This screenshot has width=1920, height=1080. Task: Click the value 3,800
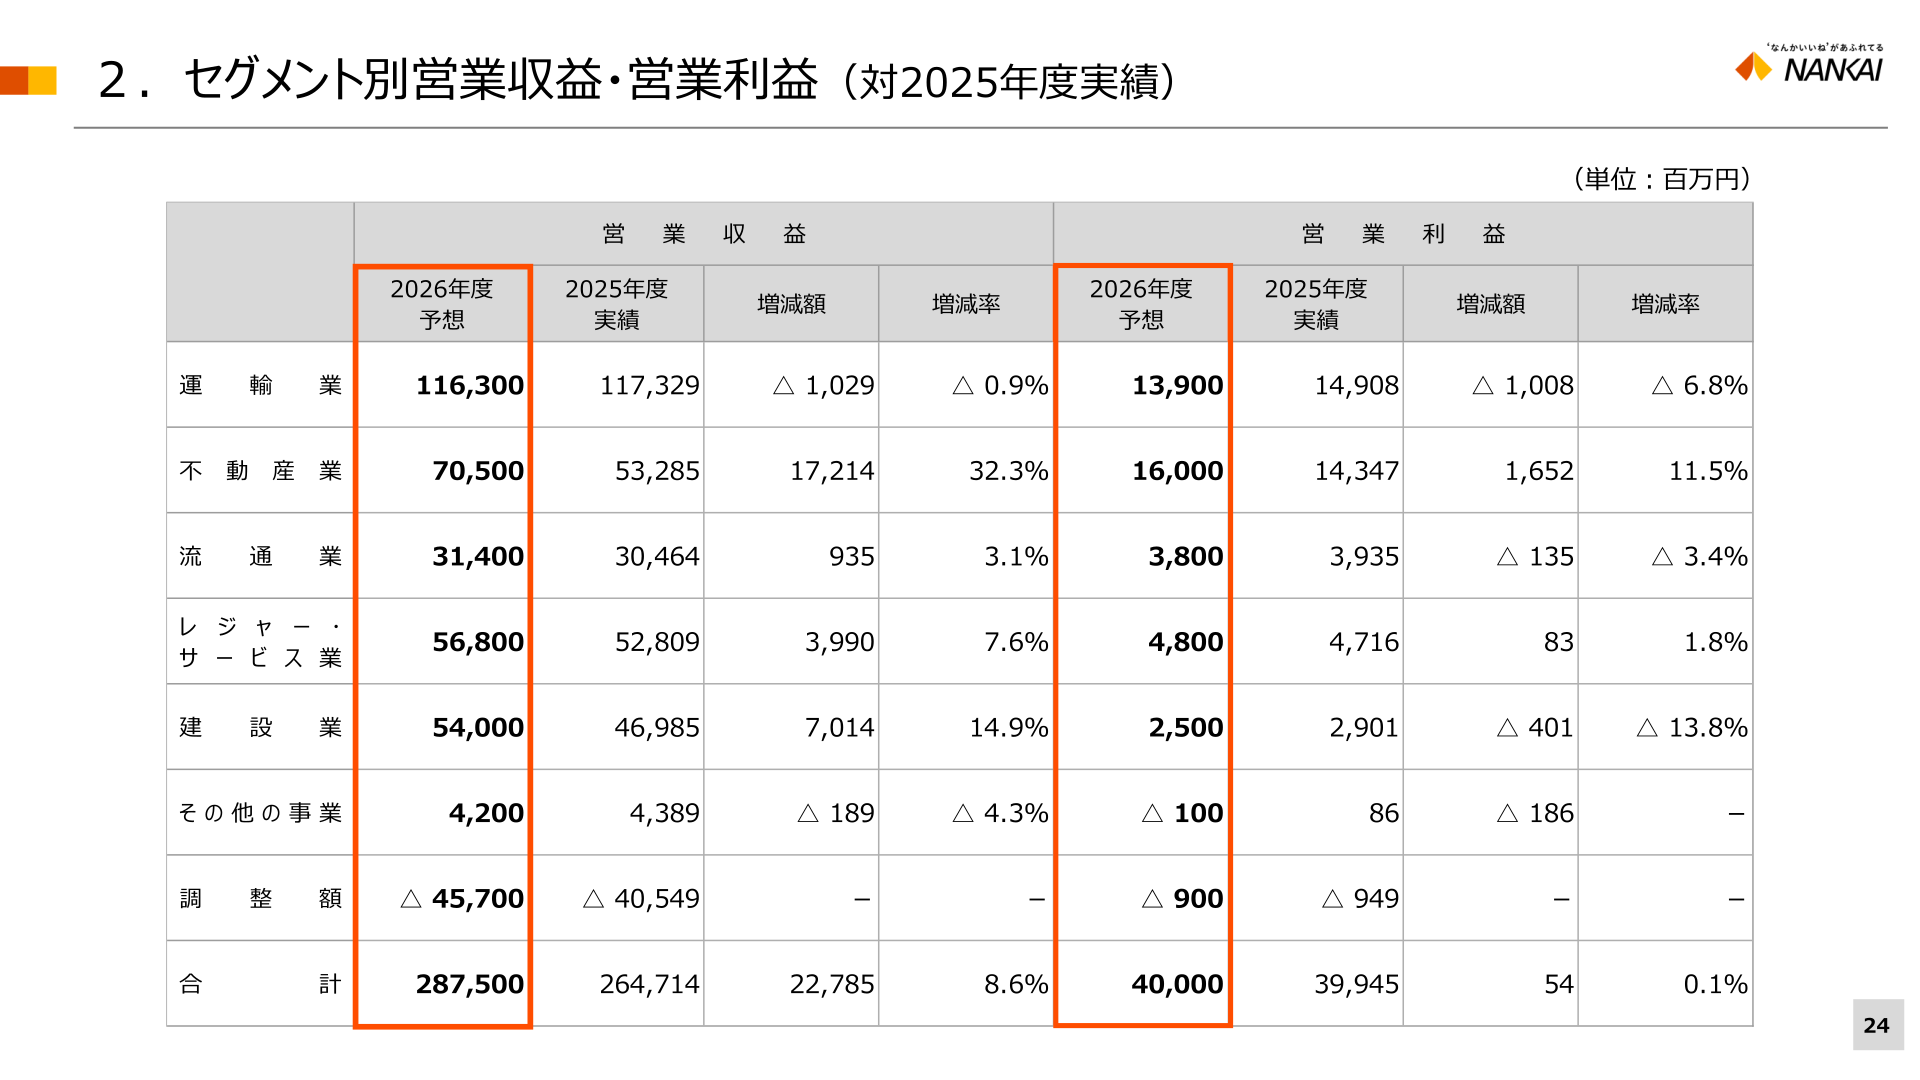[x=1185, y=556]
